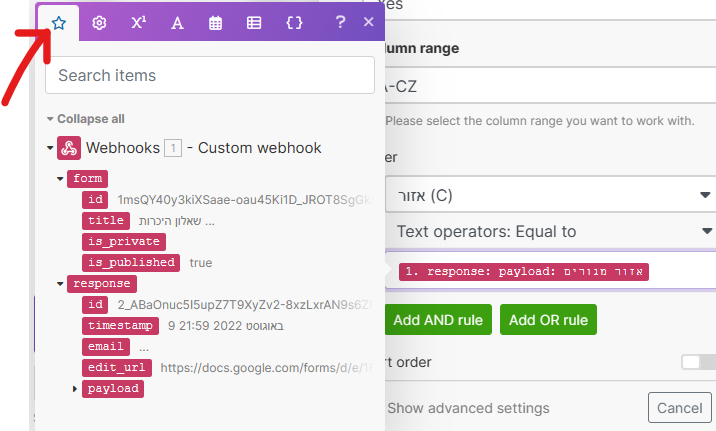Click the Webhooks module icon

(69, 148)
